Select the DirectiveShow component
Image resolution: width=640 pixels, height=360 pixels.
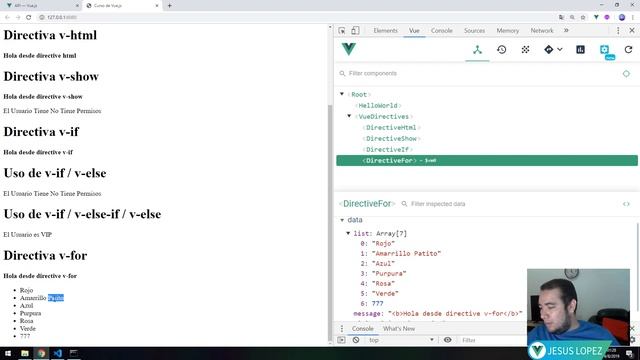(391, 138)
